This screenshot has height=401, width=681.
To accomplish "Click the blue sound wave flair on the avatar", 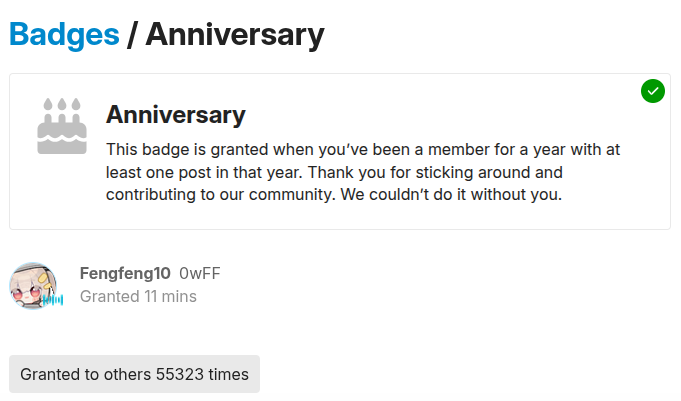I will 53,299.
